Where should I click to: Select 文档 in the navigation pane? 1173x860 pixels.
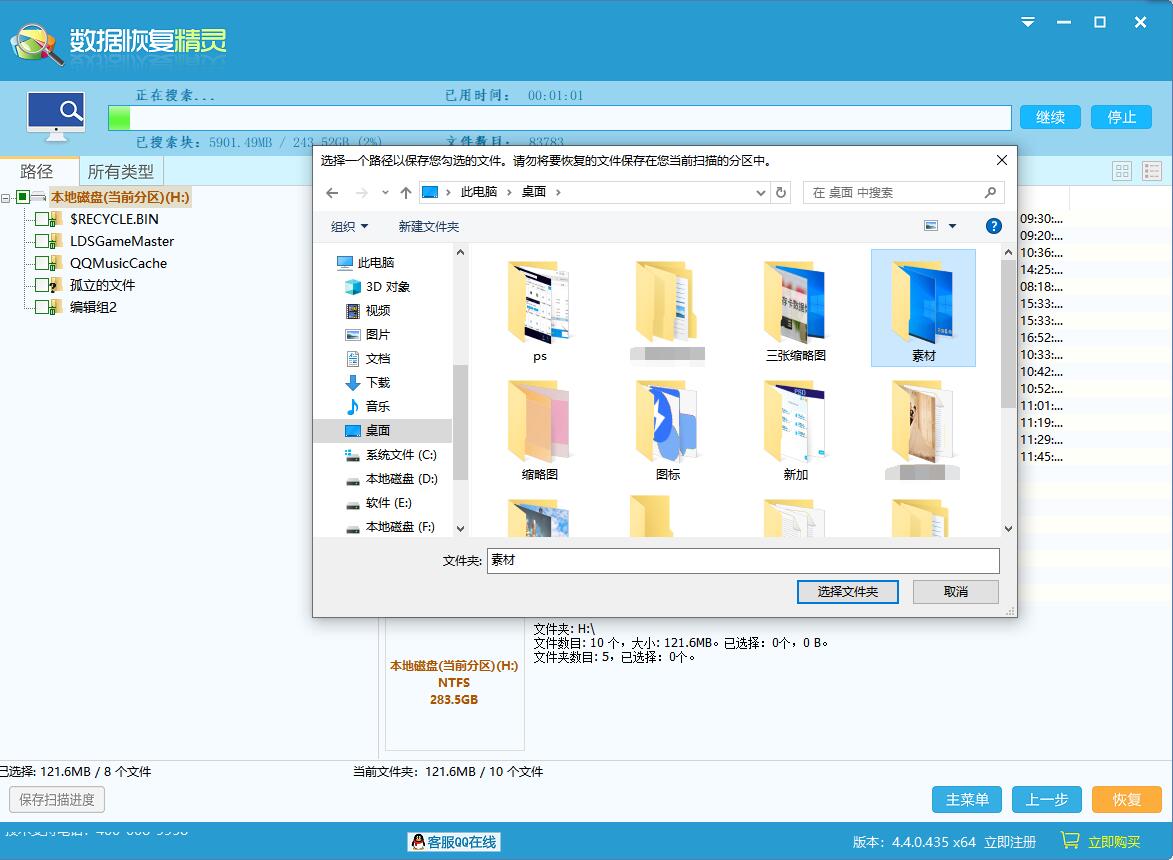[x=368, y=358]
